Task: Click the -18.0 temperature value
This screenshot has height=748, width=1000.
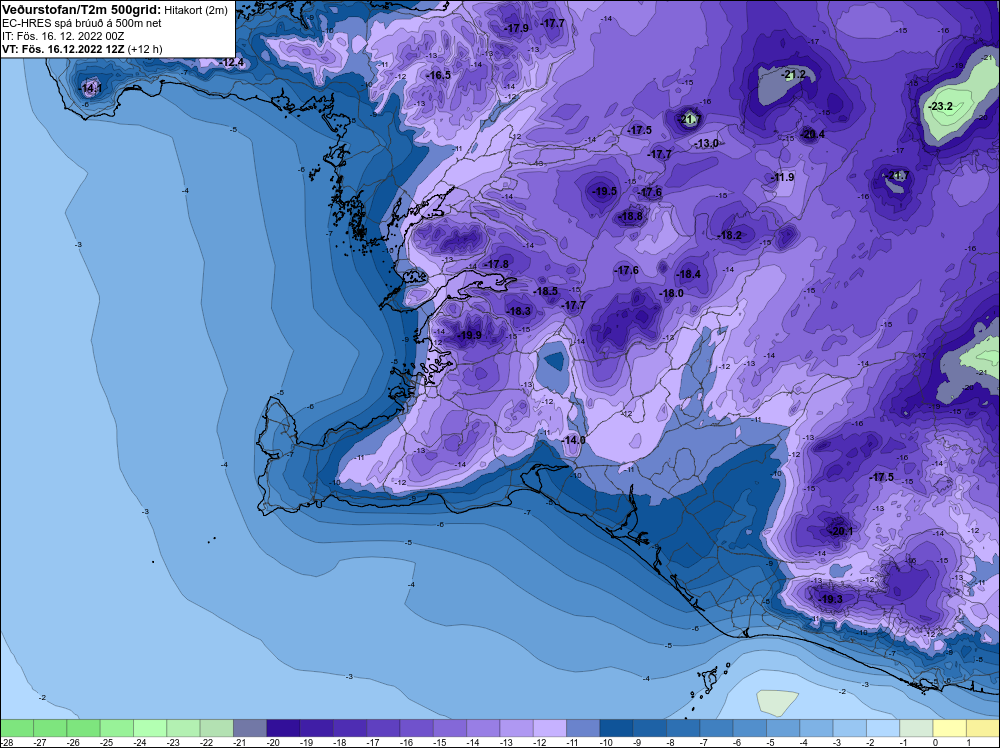Action: pyautogui.click(x=672, y=293)
